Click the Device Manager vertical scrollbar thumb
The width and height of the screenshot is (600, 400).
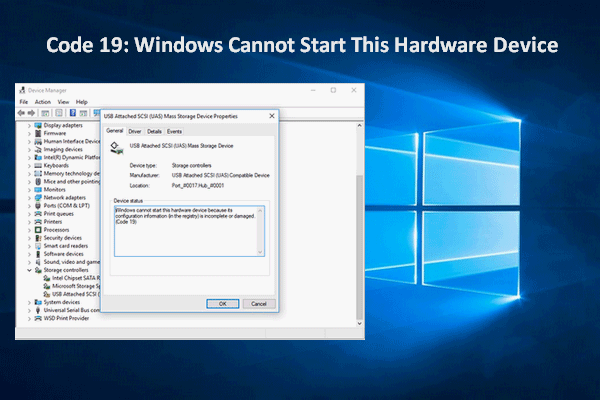click(x=359, y=247)
